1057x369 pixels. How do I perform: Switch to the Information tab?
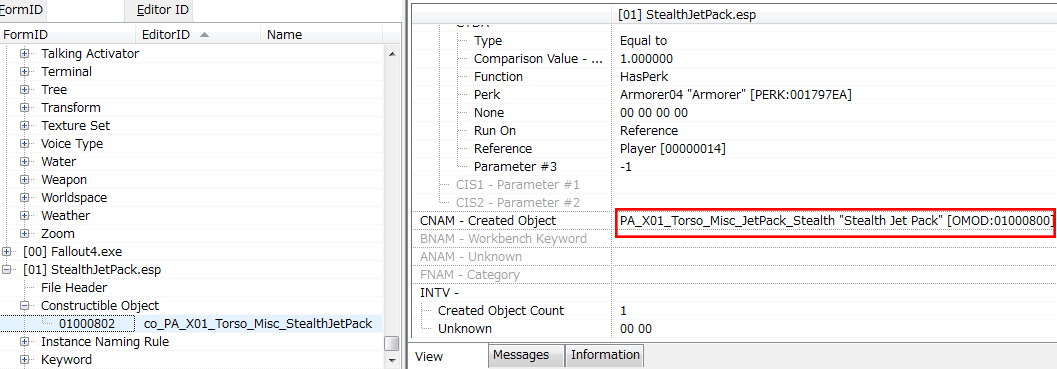[x=605, y=355]
